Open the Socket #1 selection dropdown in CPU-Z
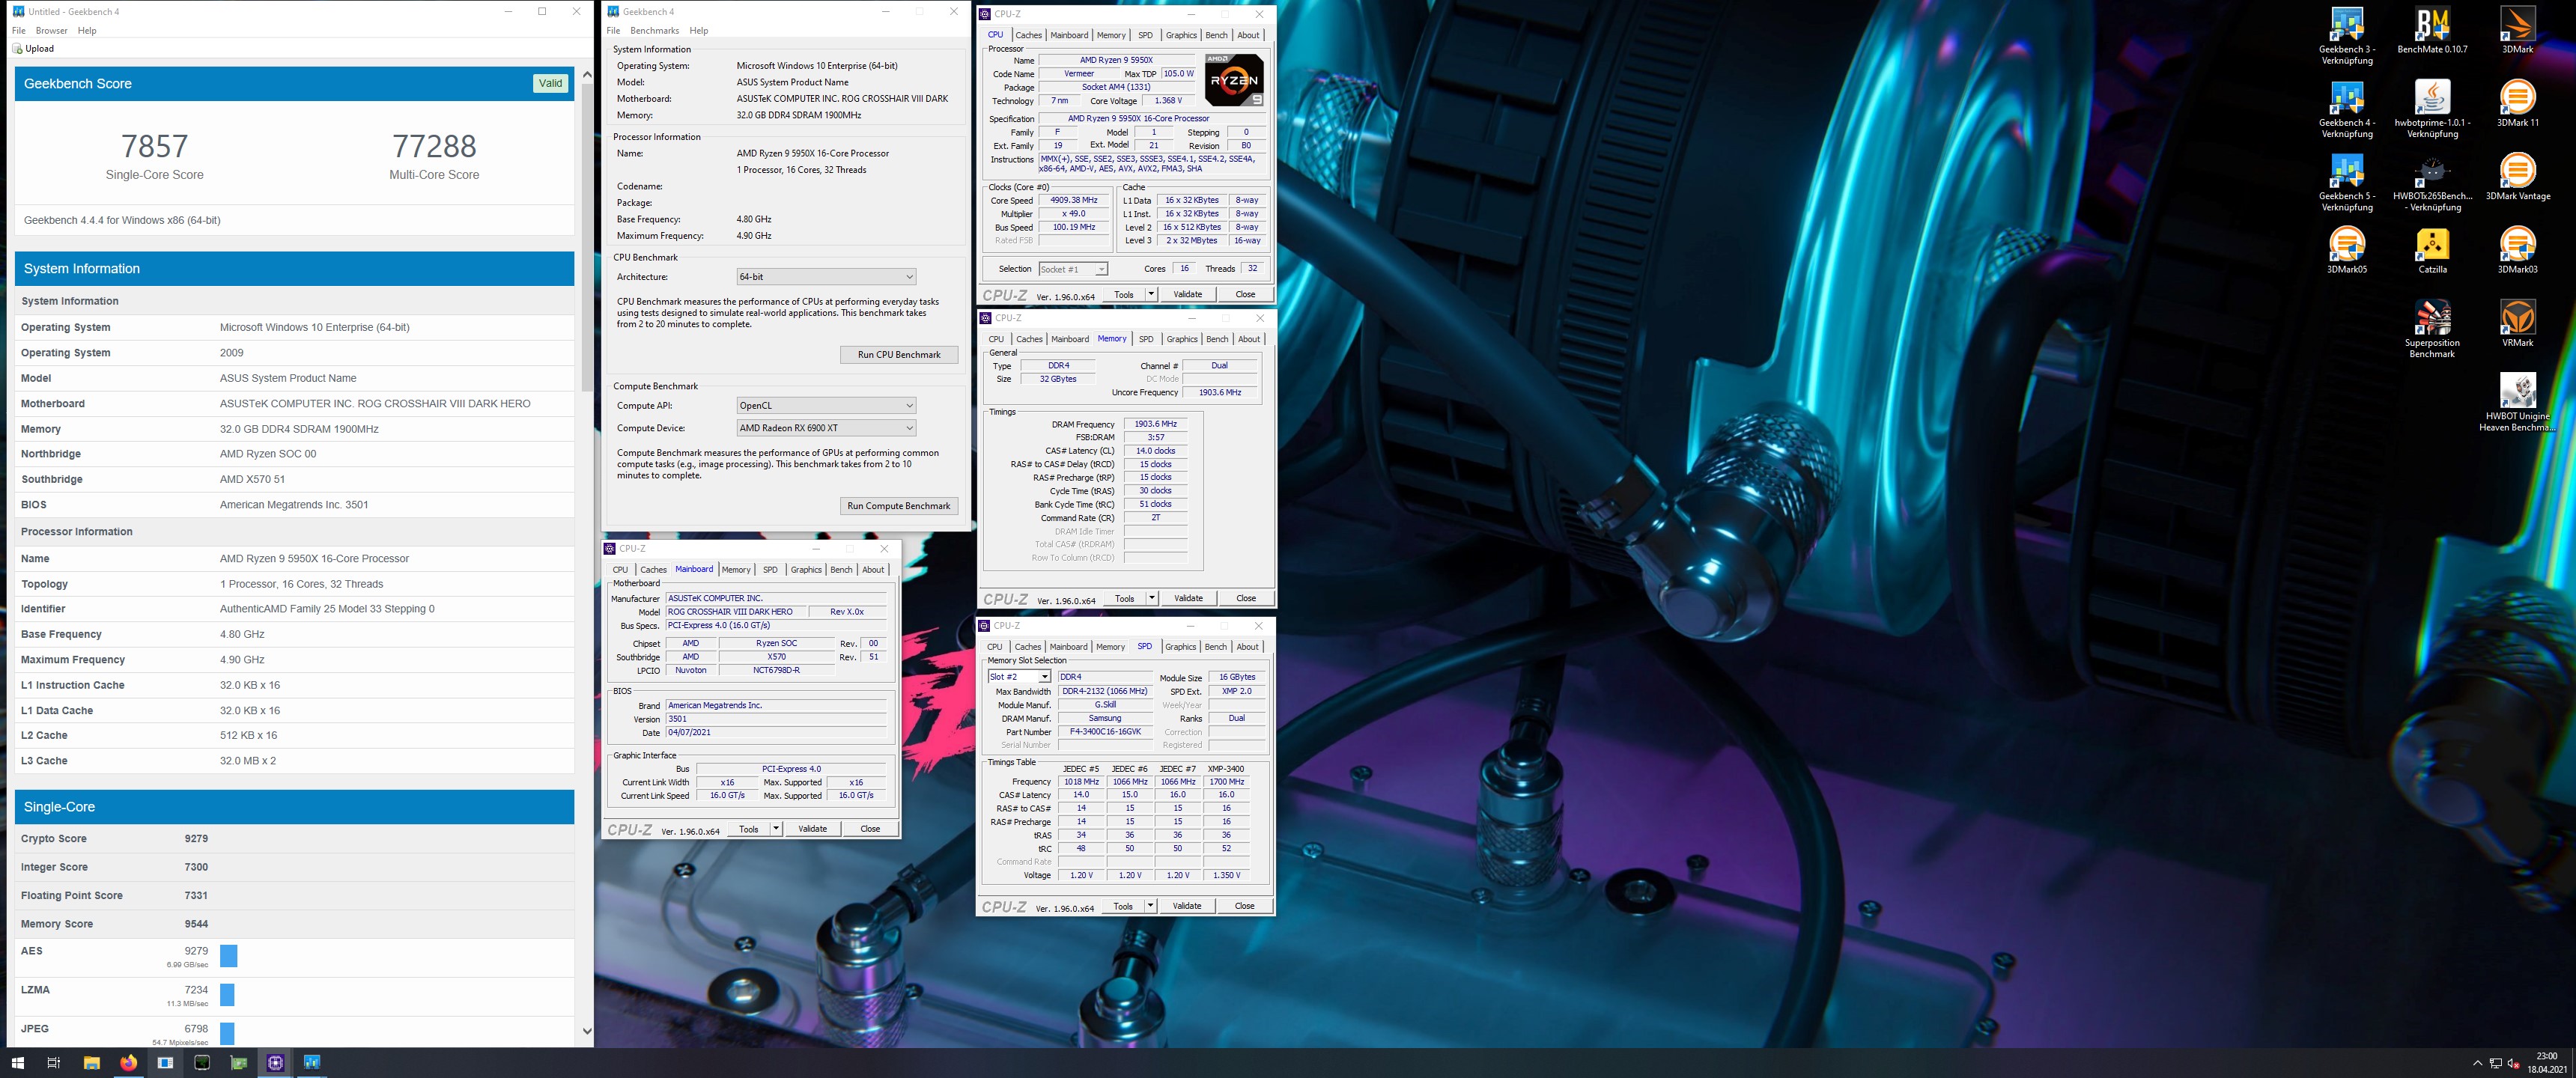Viewport: 2576px width, 1078px height. point(1072,269)
